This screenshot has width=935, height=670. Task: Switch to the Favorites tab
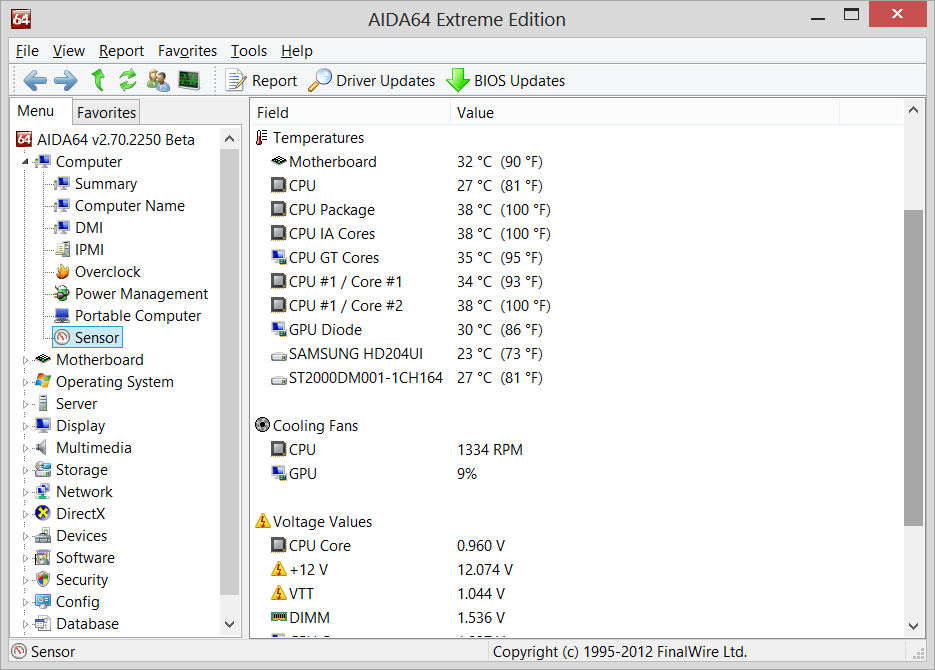[x=106, y=113]
